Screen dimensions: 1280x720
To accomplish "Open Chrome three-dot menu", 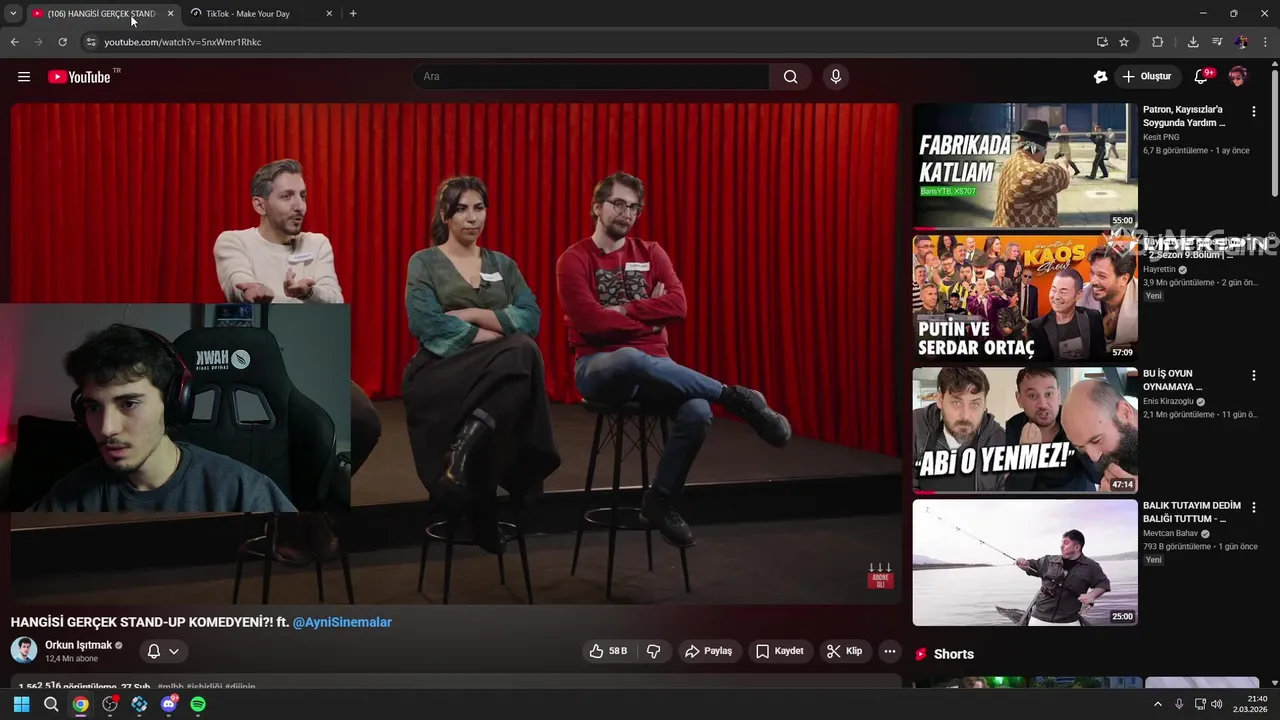I will pos(1265,42).
